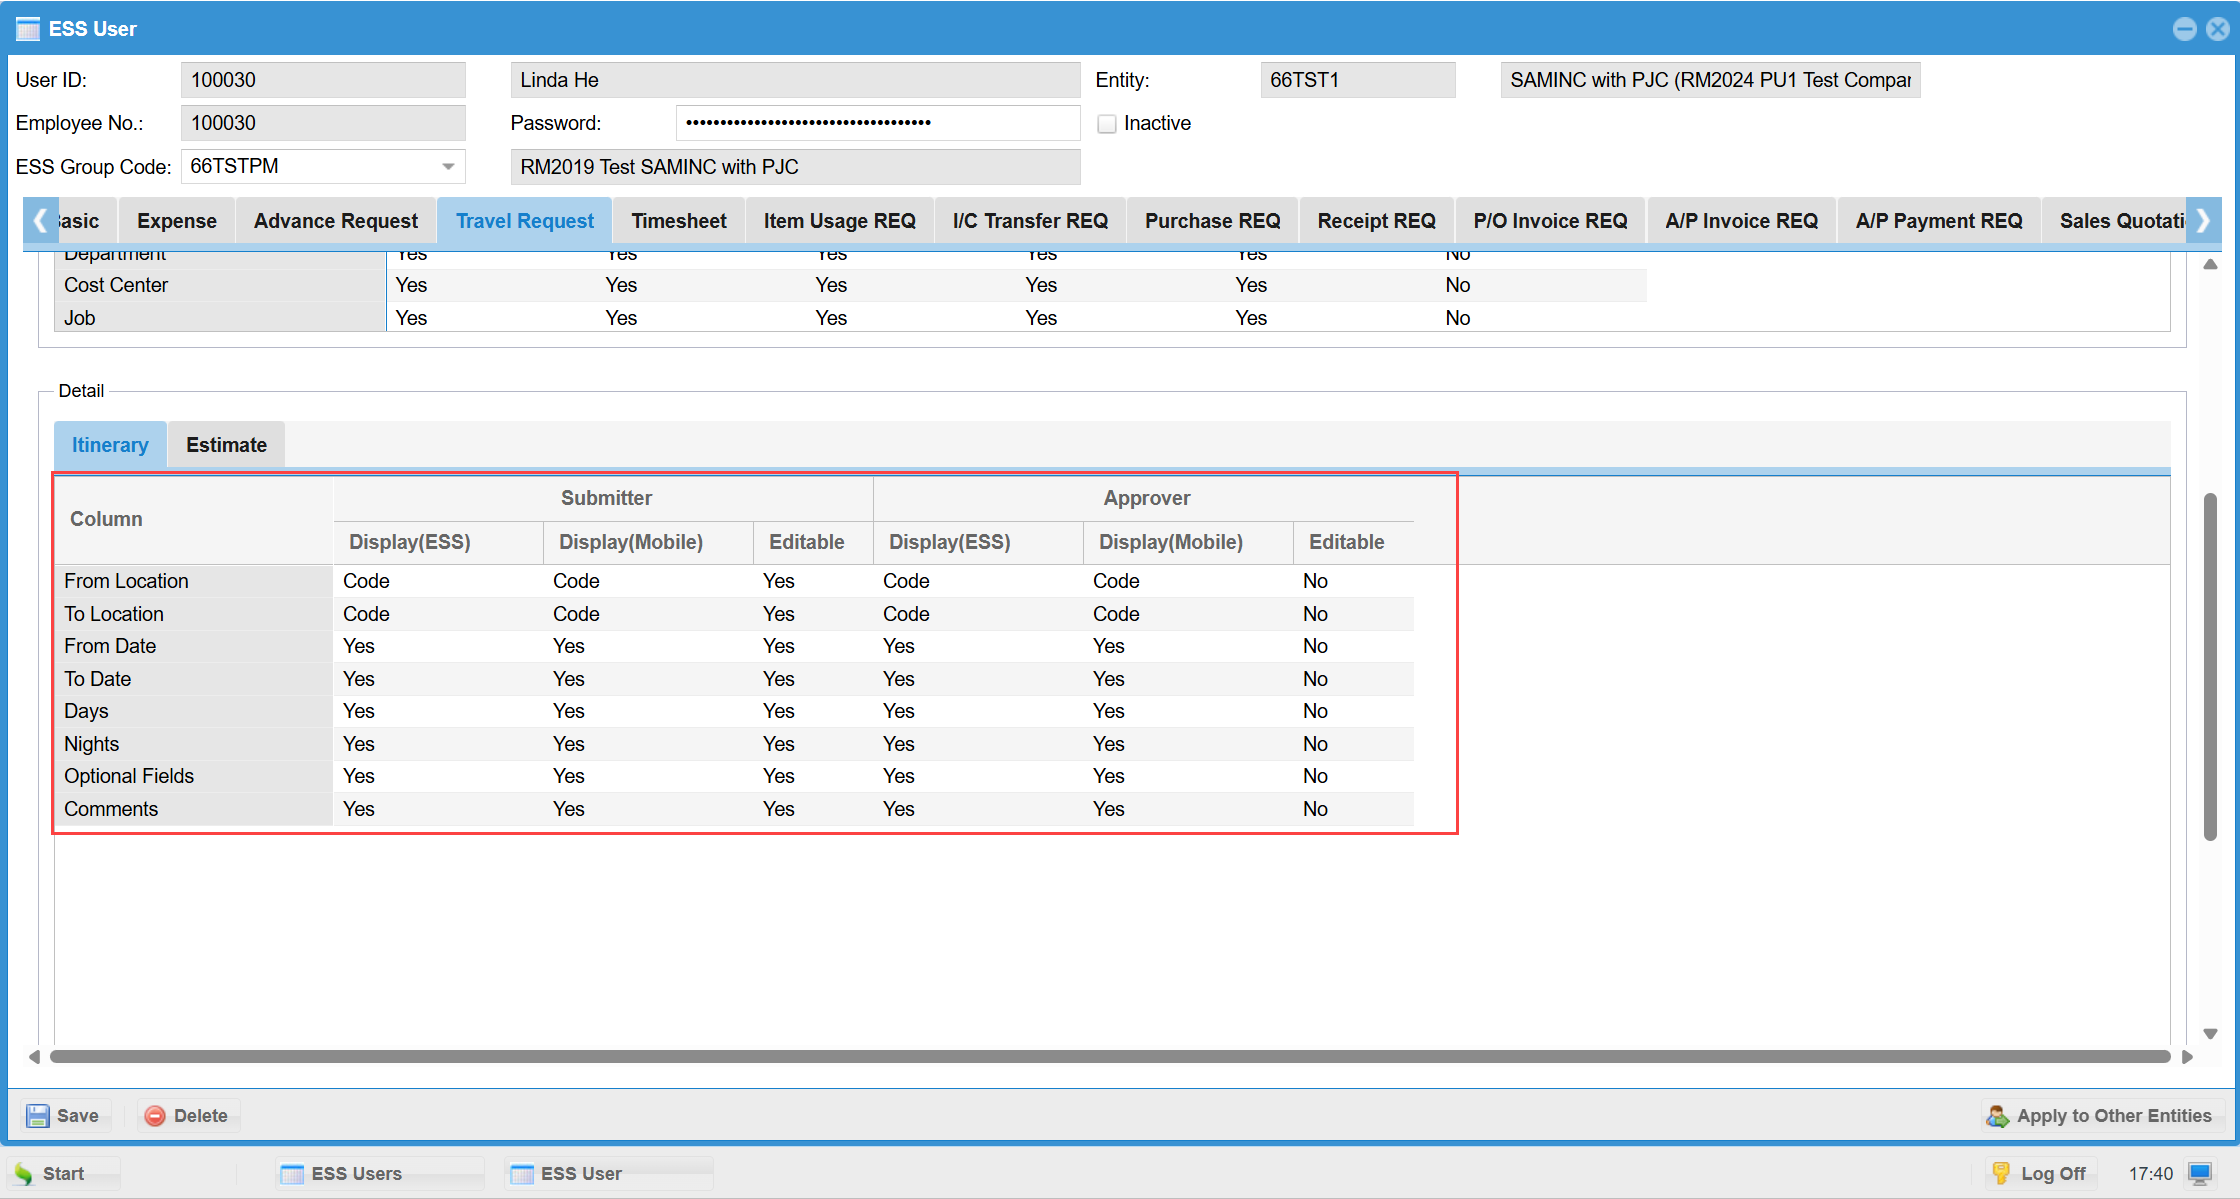Click the Delete button
Viewport: 2240px width, 1199px height.
[x=187, y=1116]
